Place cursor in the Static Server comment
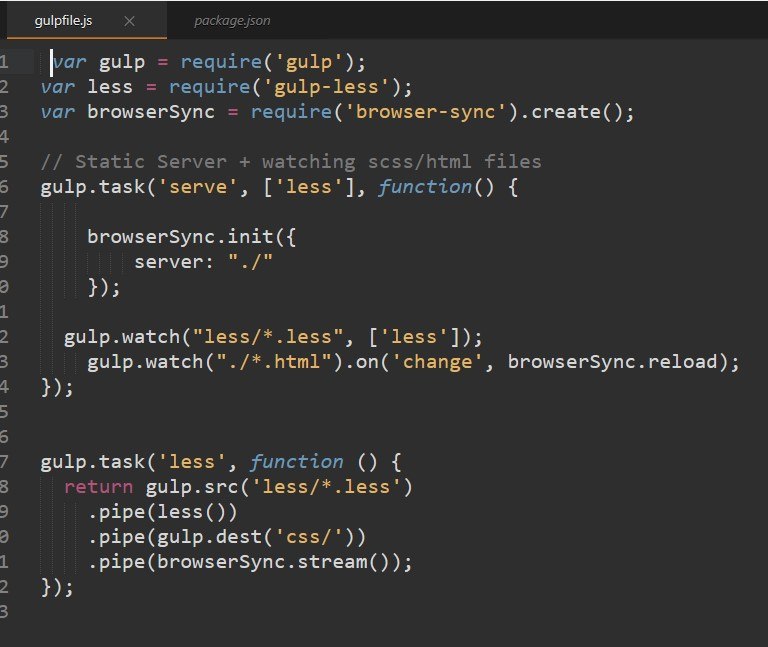 pyautogui.click(x=291, y=162)
